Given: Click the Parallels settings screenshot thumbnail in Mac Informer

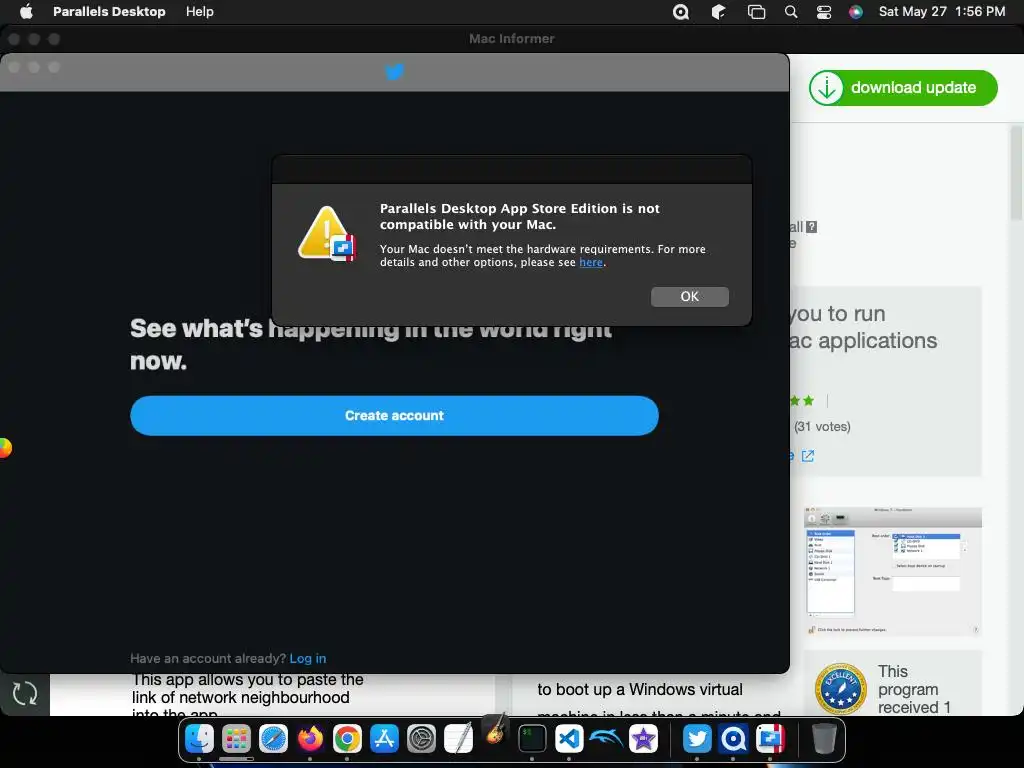Looking at the screenshot, I should click(x=893, y=571).
